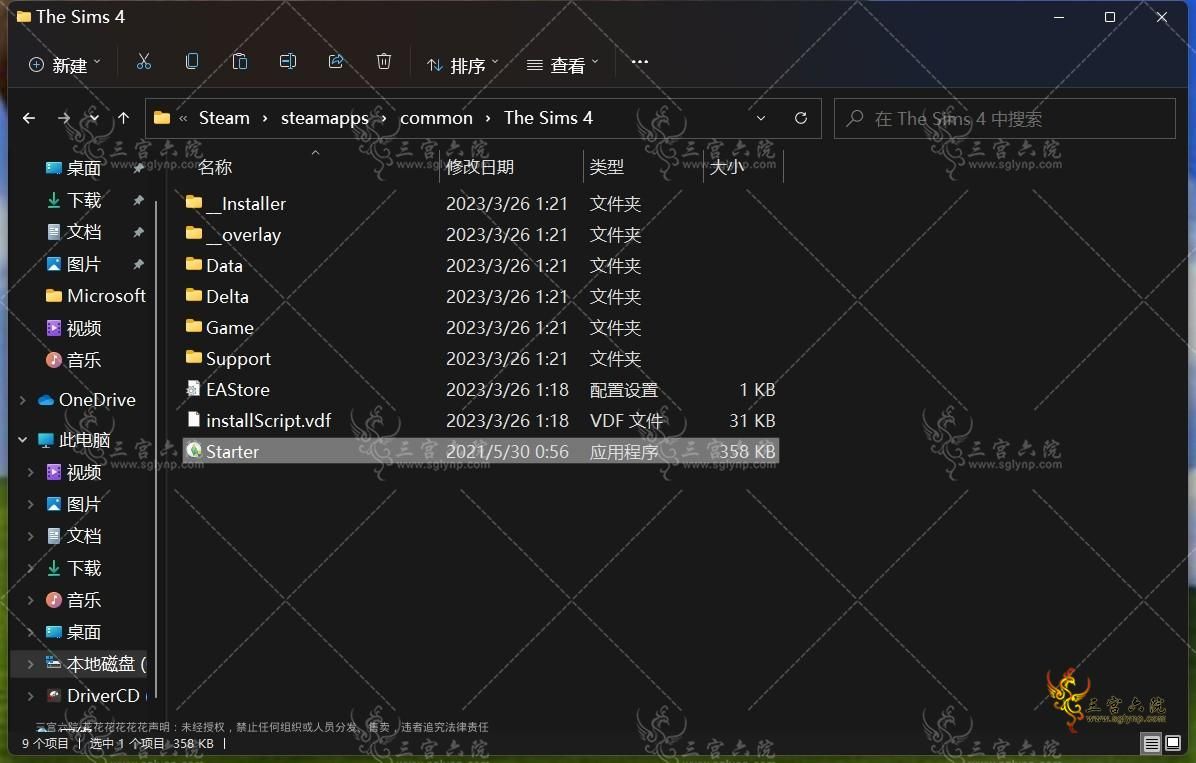The image size is (1196, 763).
Task: Select the Delta folder
Action: pyautogui.click(x=481, y=297)
